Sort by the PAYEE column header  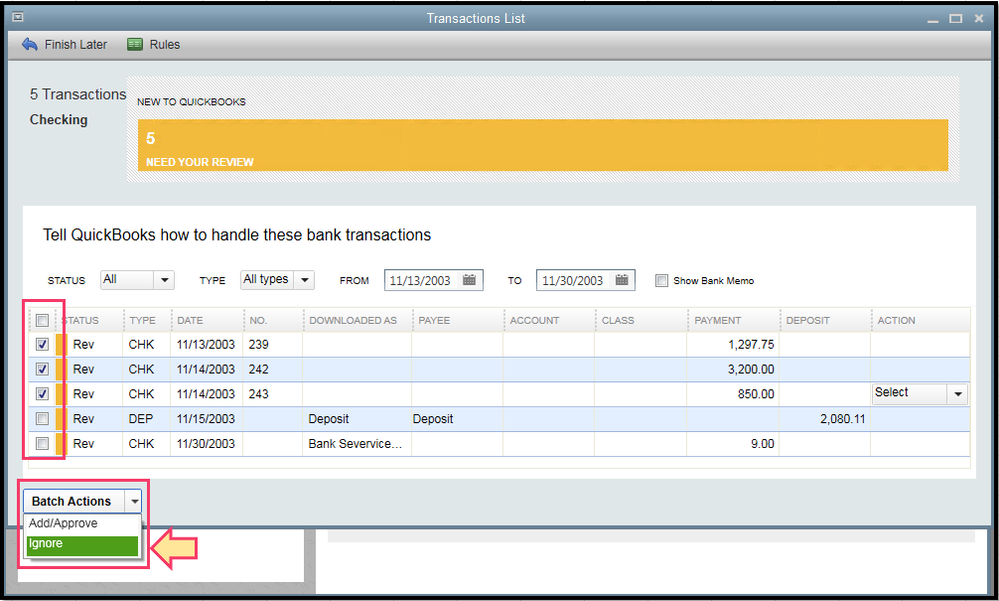tap(434, 321)
